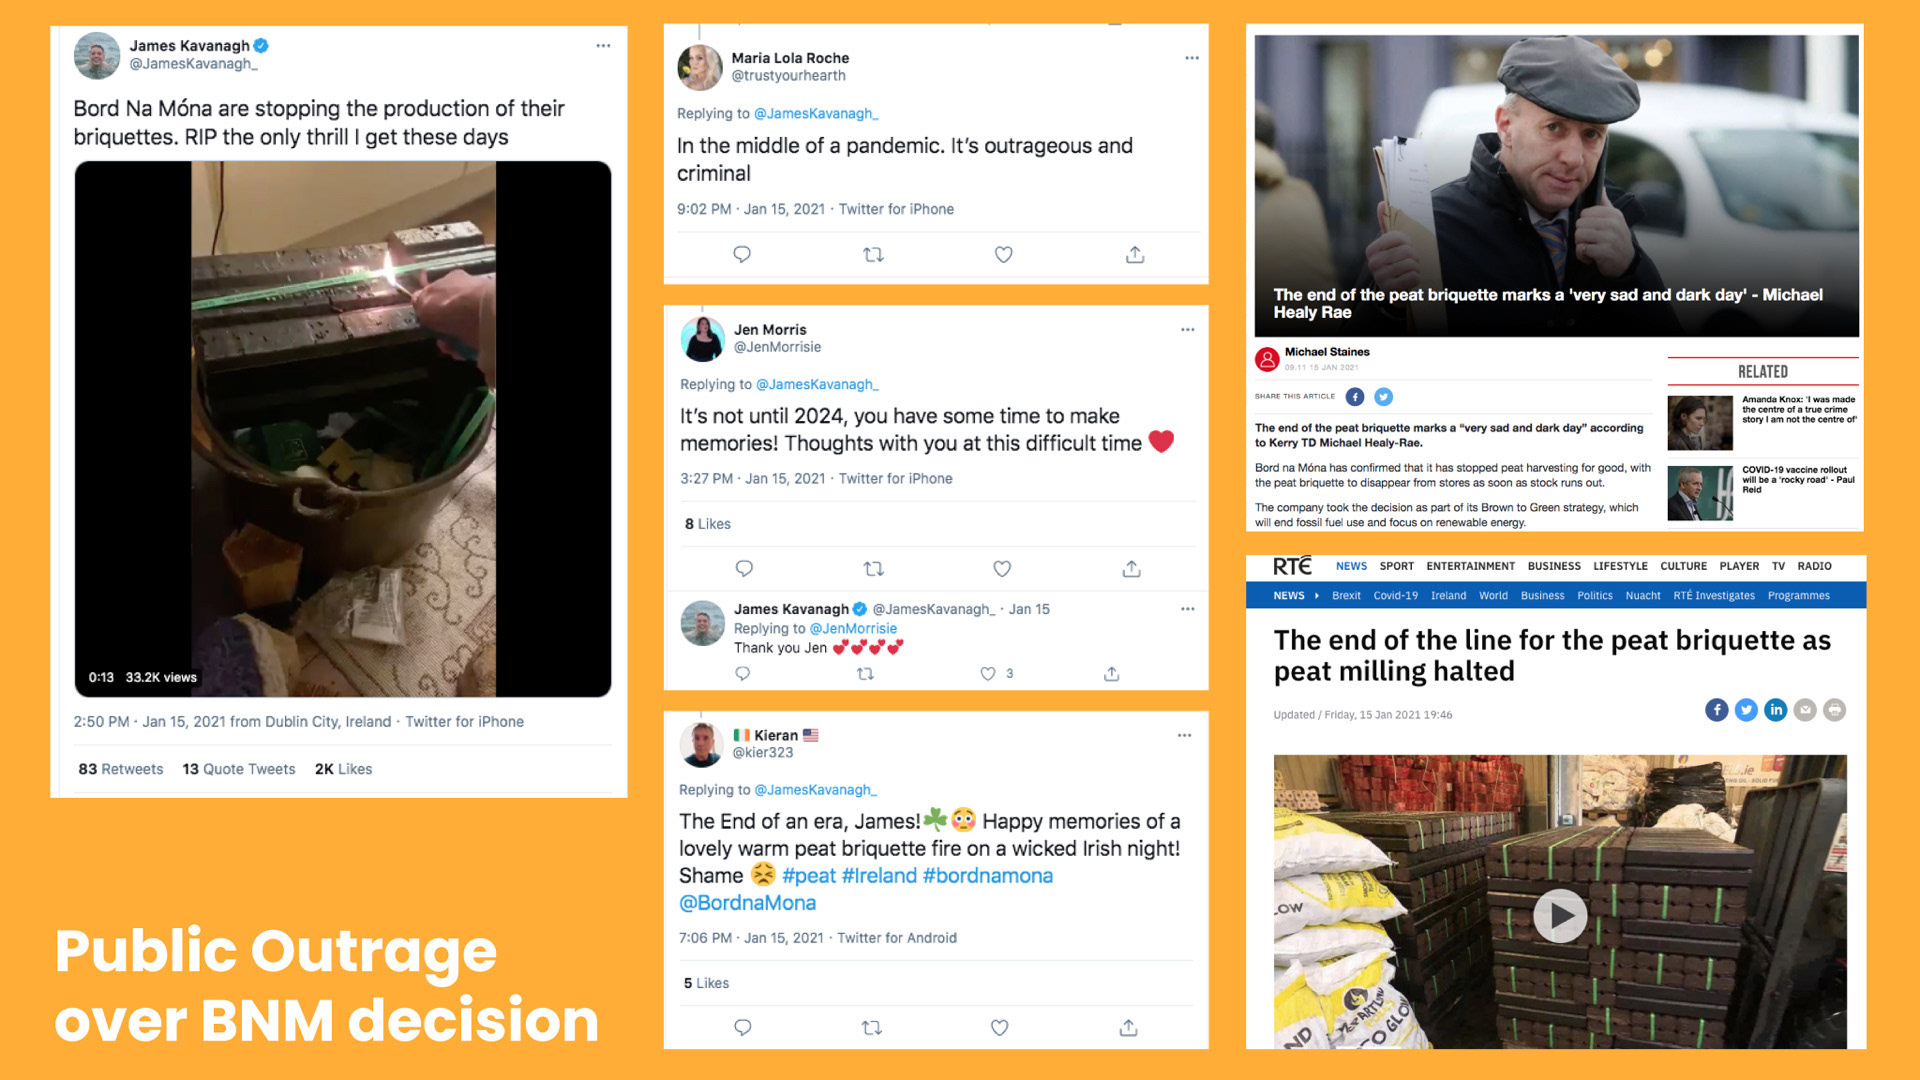Open the RTÉ Business menu tab
Screen dimensions: 1920x1080
pos(1554,566)
